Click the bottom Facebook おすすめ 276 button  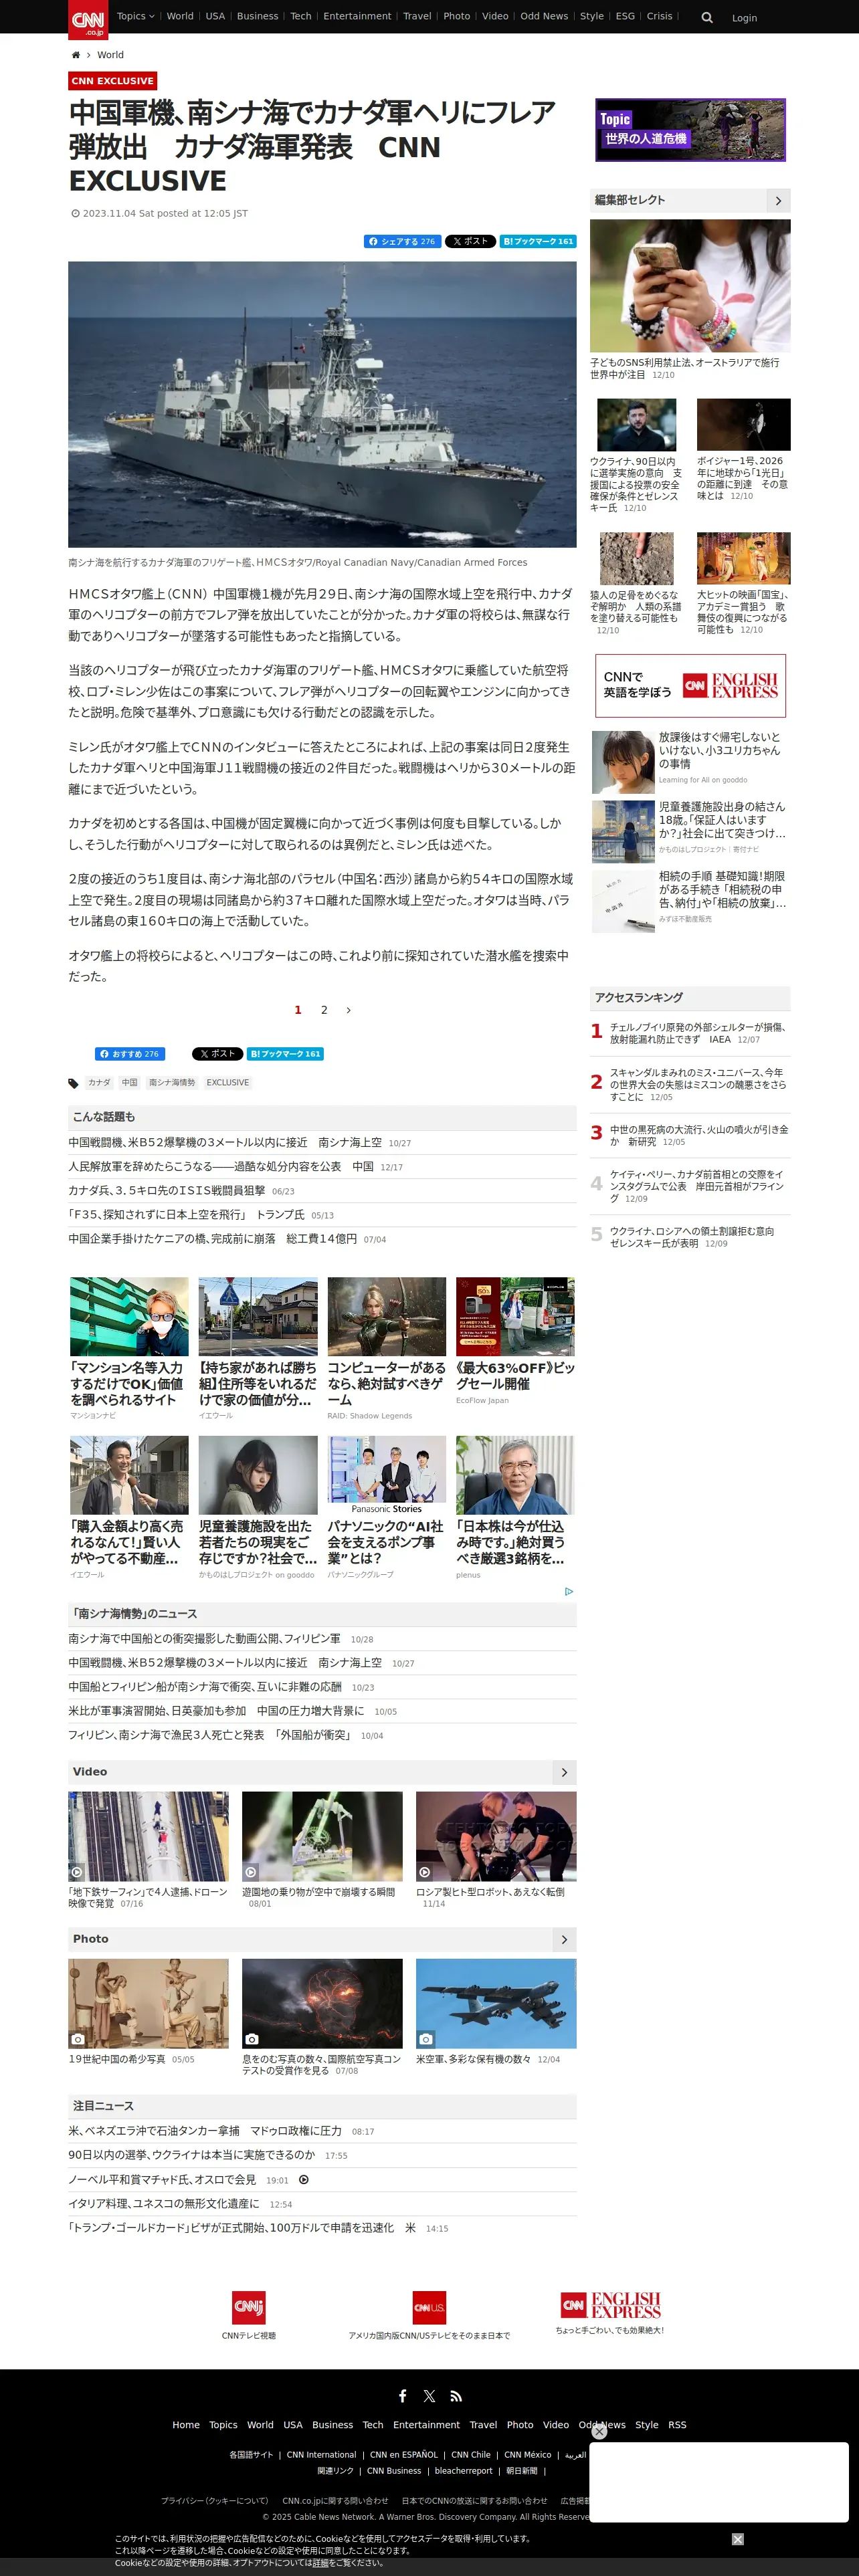[x=130, y=1054]
